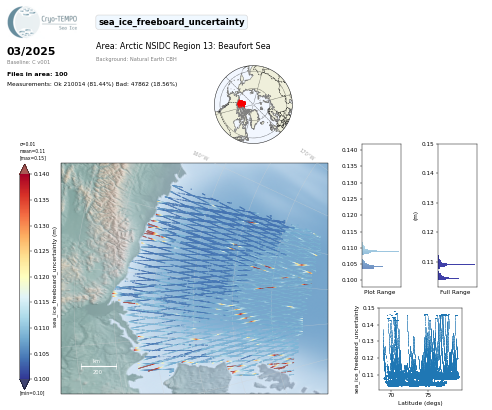This screenshot has width=492, height=410.
Task: Click the red track cluster near western coast
Action: 154,230
